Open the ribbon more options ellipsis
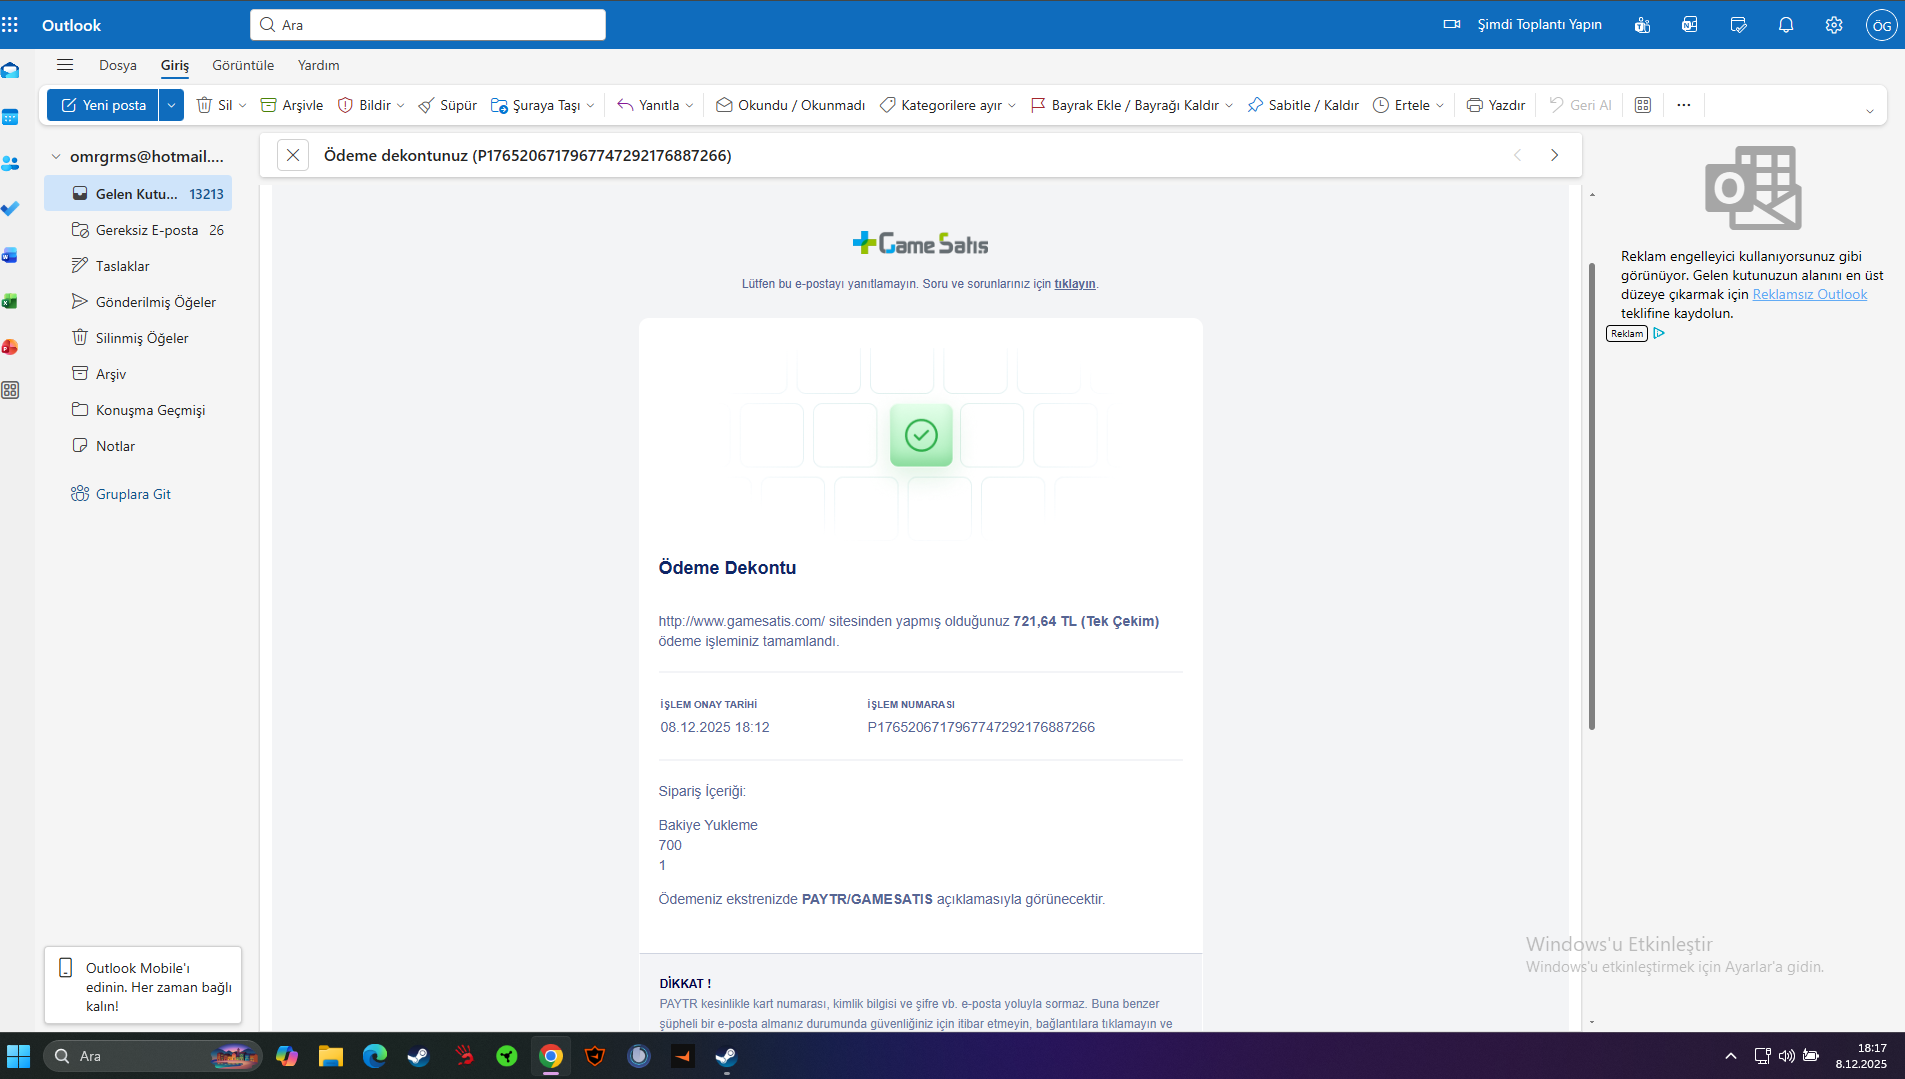This screenshot has height=1079, width=1905. pos(1684,105)
